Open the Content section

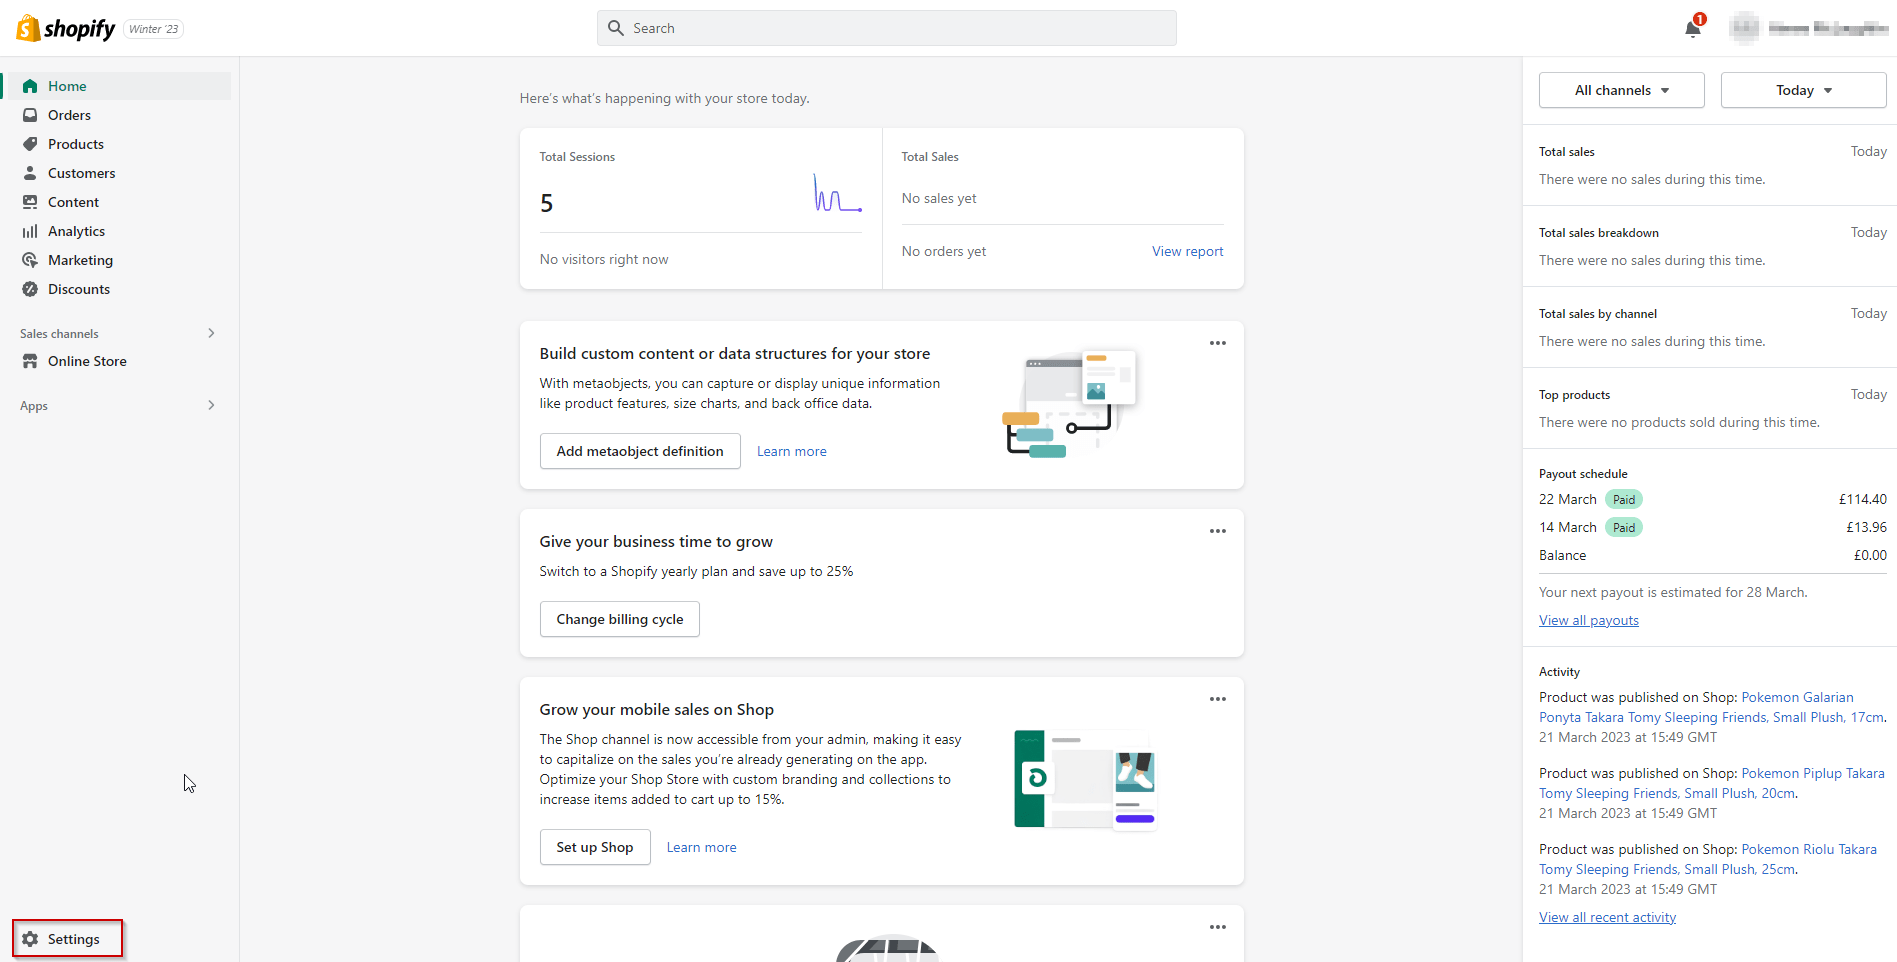click(x=72, y=201)
